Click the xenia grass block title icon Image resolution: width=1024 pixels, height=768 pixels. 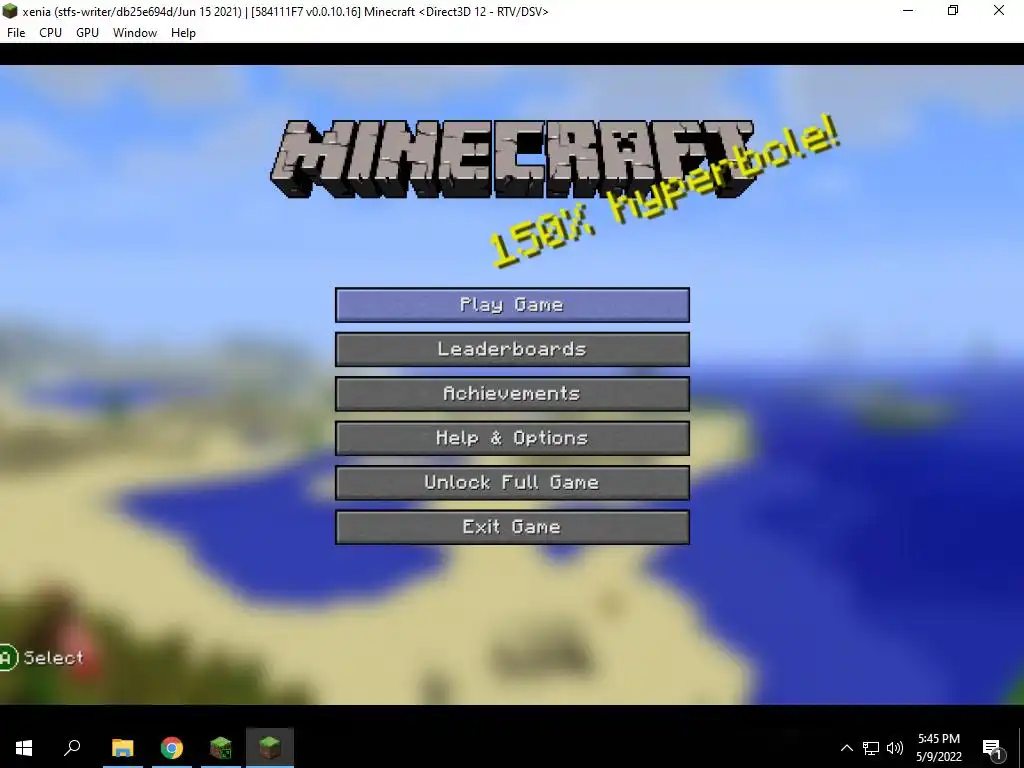[x=10, y=11]
